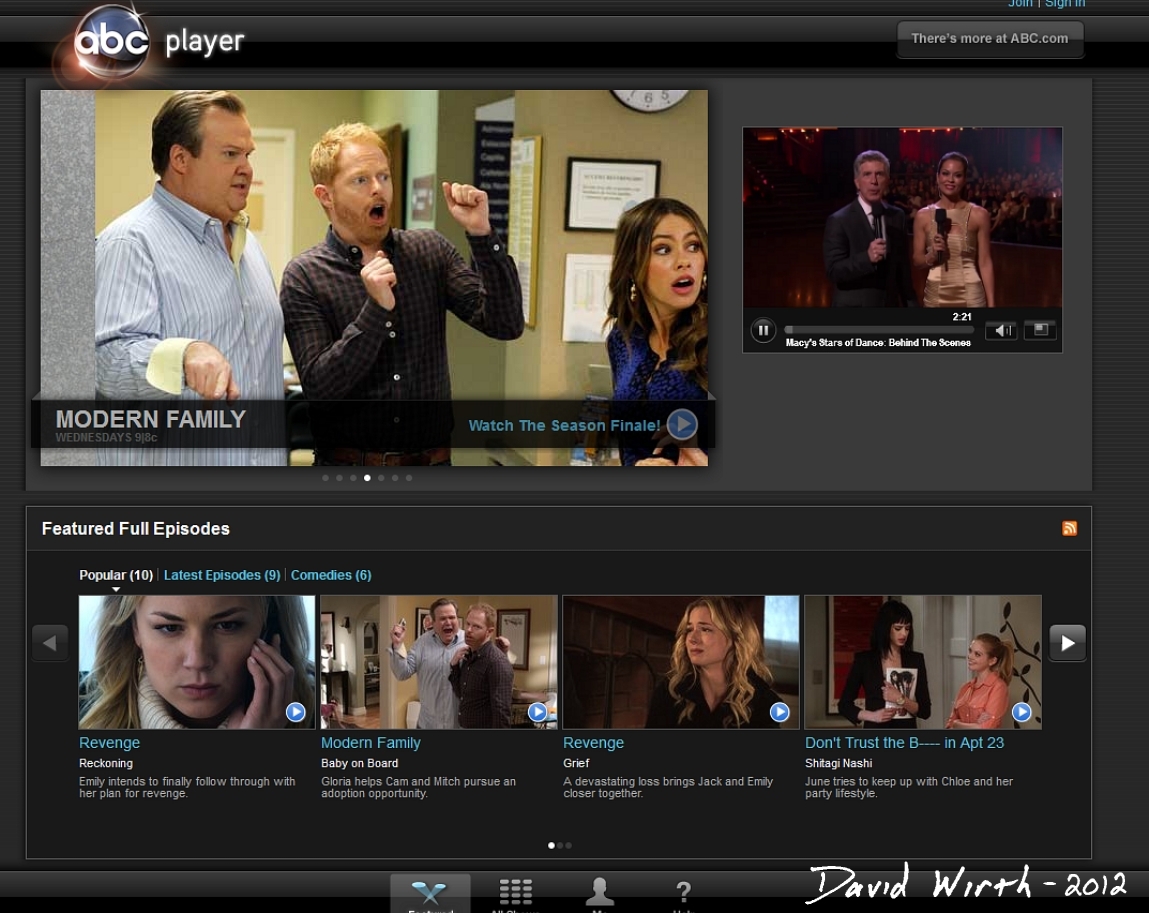
Task: Pause the Macy's Stars of Dance video
Action: (x=763, y=330)
